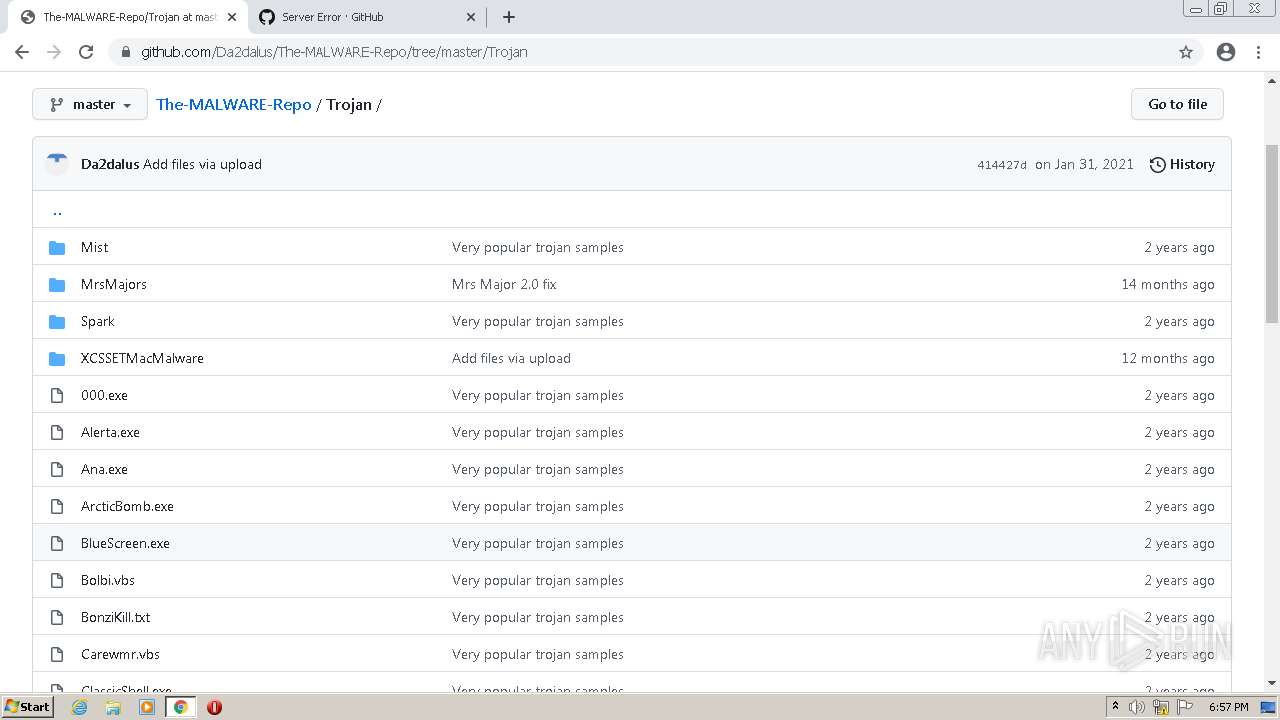Click the page vertical scrollbar thumb

1272,233
